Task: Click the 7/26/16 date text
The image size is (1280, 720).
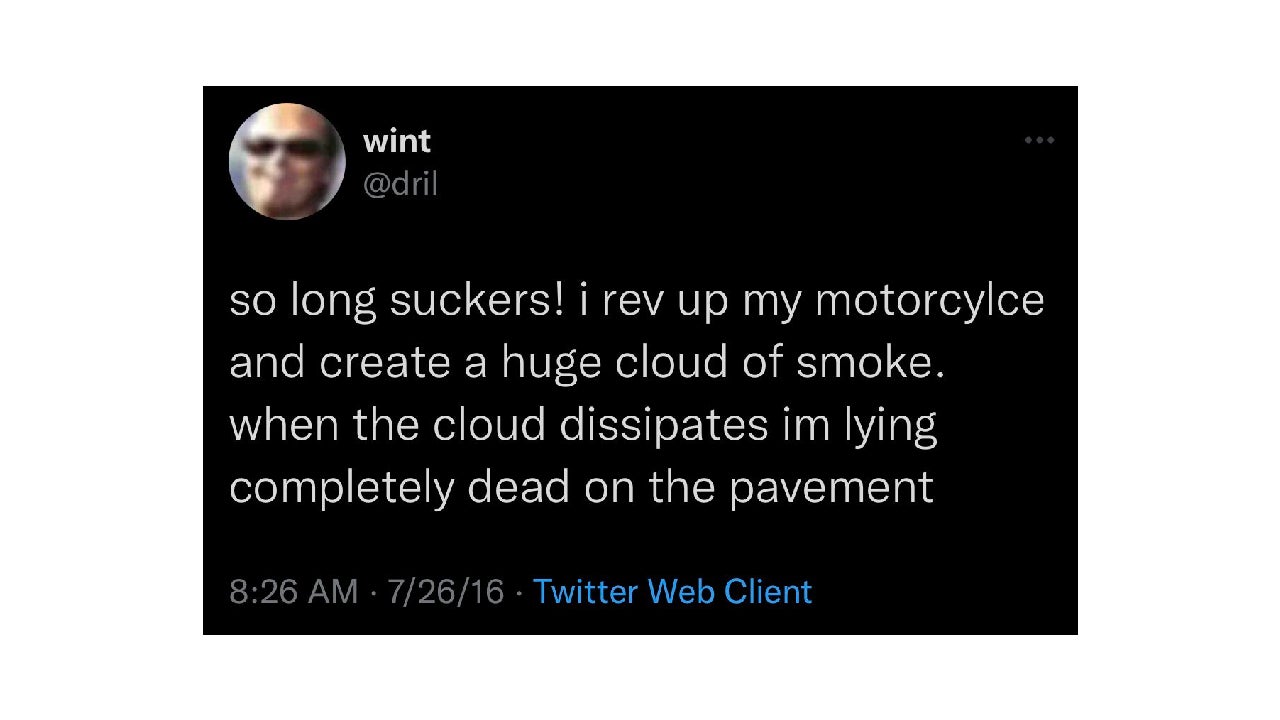Action: pos(444,592)
